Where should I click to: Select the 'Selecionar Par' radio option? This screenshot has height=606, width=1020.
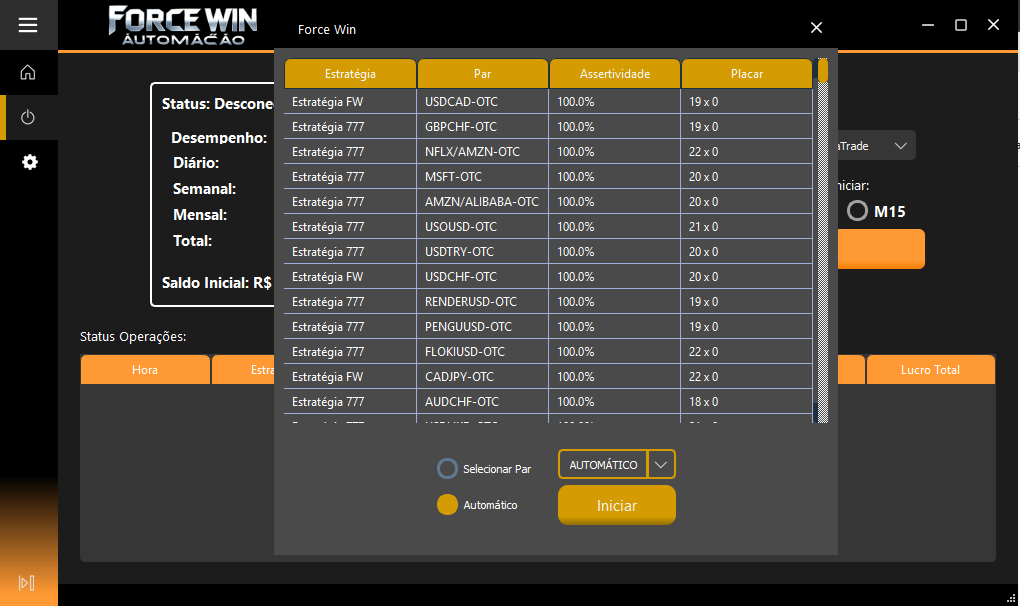pos(447,468)
